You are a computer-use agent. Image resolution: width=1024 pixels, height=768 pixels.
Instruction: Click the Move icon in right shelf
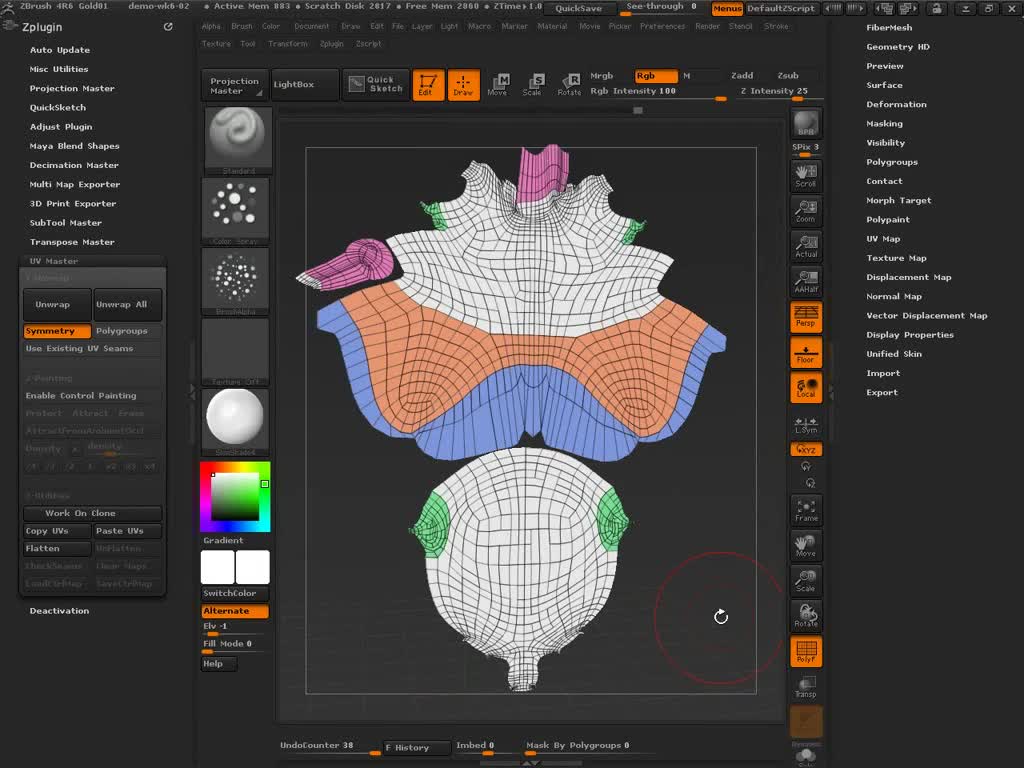click(x=806, y=546)
